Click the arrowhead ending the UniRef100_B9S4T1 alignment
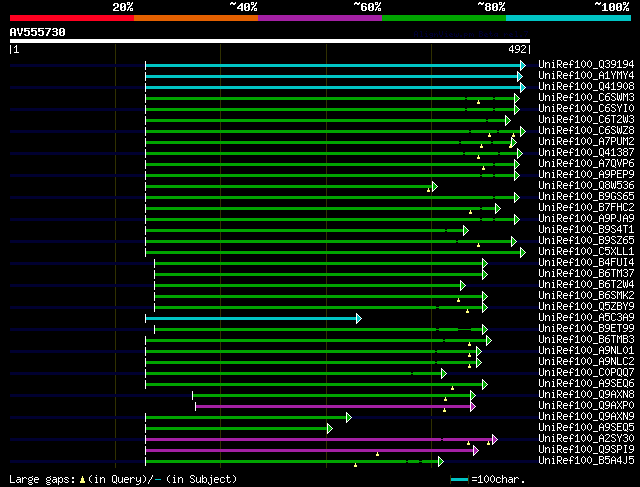The height and width of the screenshot is (487, 640). click(x=466, y=231)
